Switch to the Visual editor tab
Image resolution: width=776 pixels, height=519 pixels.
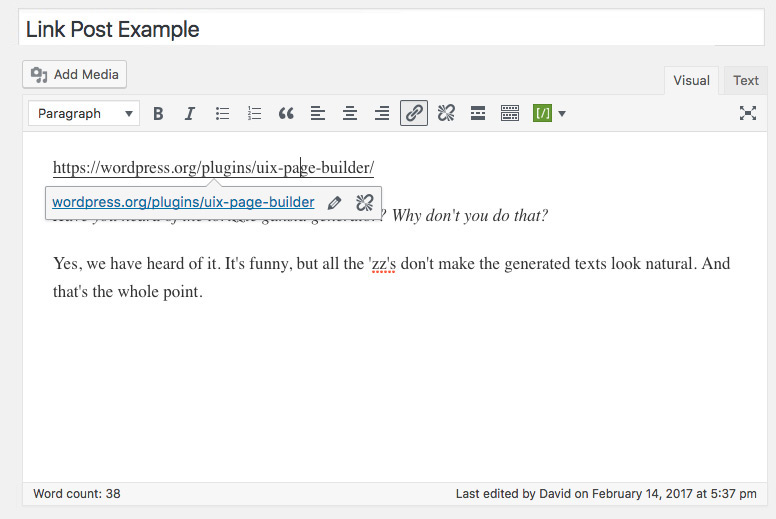[691, 81]
